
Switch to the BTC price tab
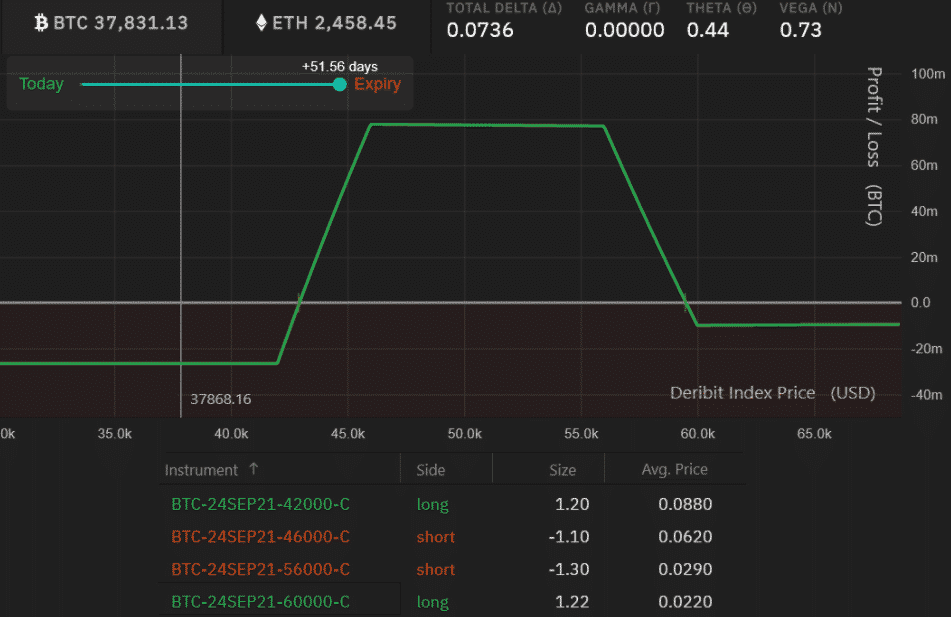[x=111, y=21]
